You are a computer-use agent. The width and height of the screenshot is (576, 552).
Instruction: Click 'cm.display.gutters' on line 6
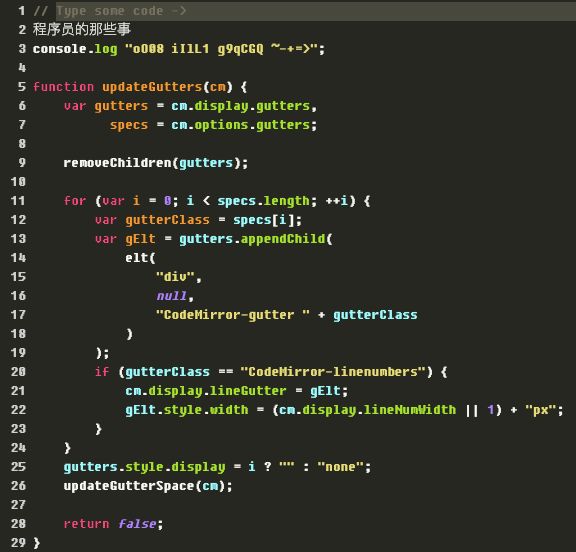pyautogui.click(x=241, y=106)
